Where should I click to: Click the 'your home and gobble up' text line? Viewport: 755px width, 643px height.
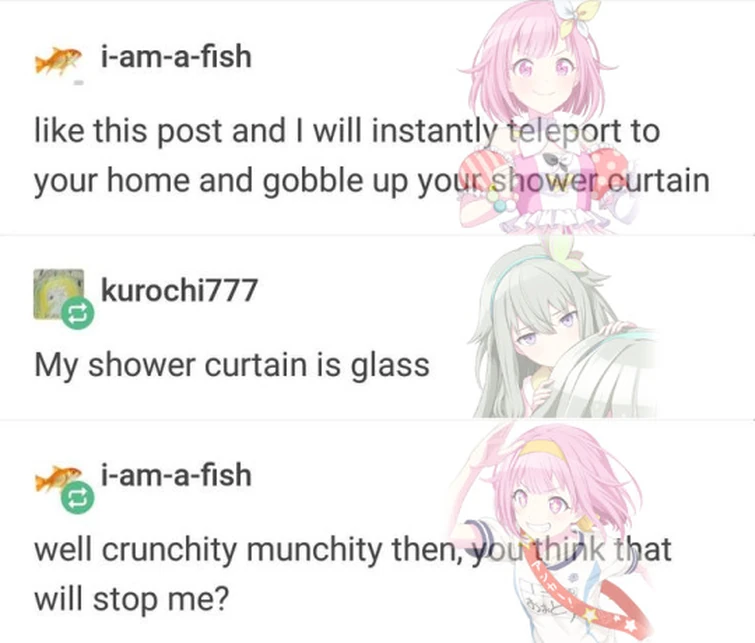pos(372,181)
